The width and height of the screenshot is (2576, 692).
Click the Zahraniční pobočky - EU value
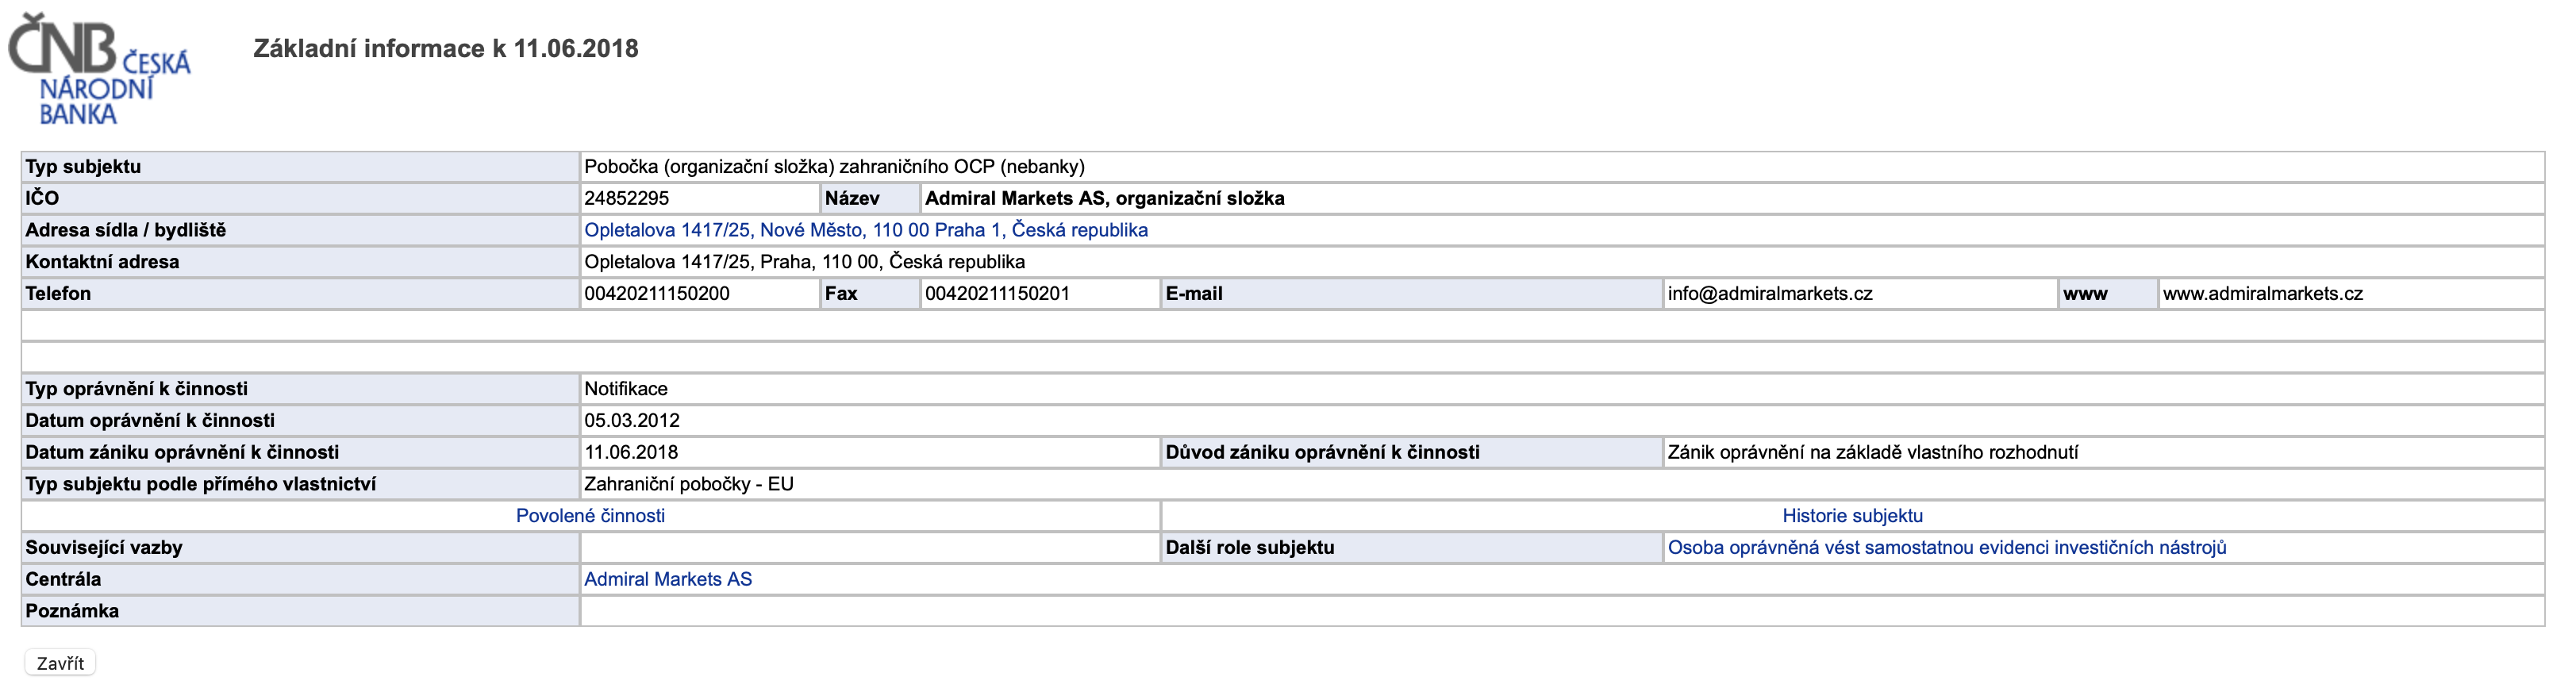pyautogui.click(x=689, y=484)
